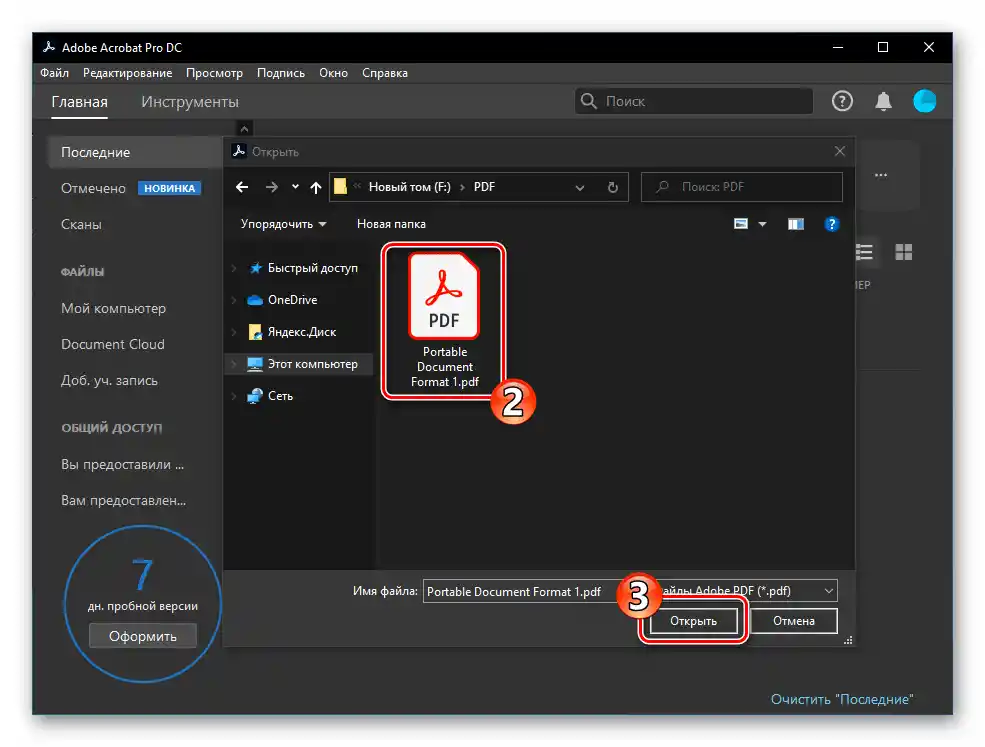Viewport: 985px width, 747px height.
Task: Select Отмечено in the sidebar
Action: 93,188
